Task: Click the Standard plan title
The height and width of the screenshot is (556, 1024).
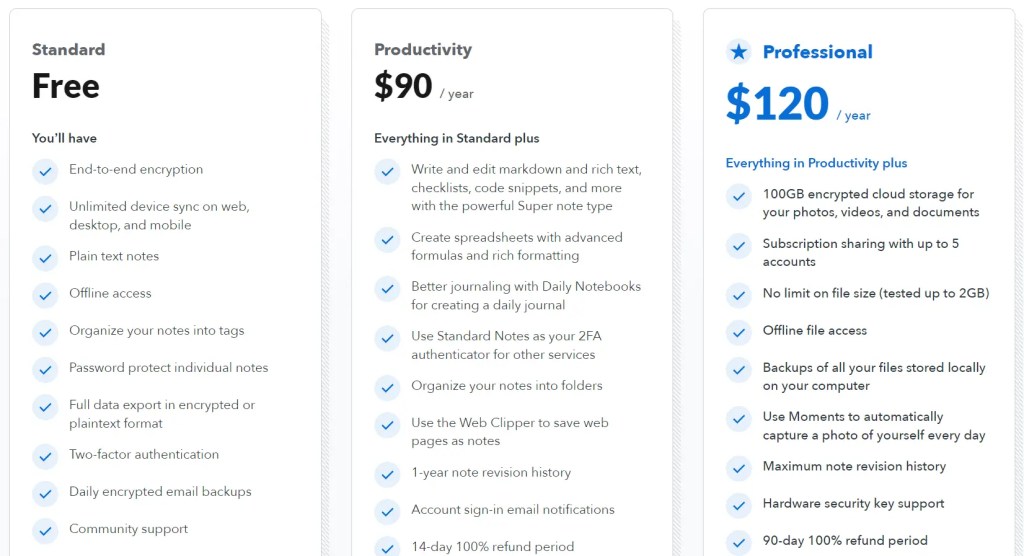Action: pos(68,49)
